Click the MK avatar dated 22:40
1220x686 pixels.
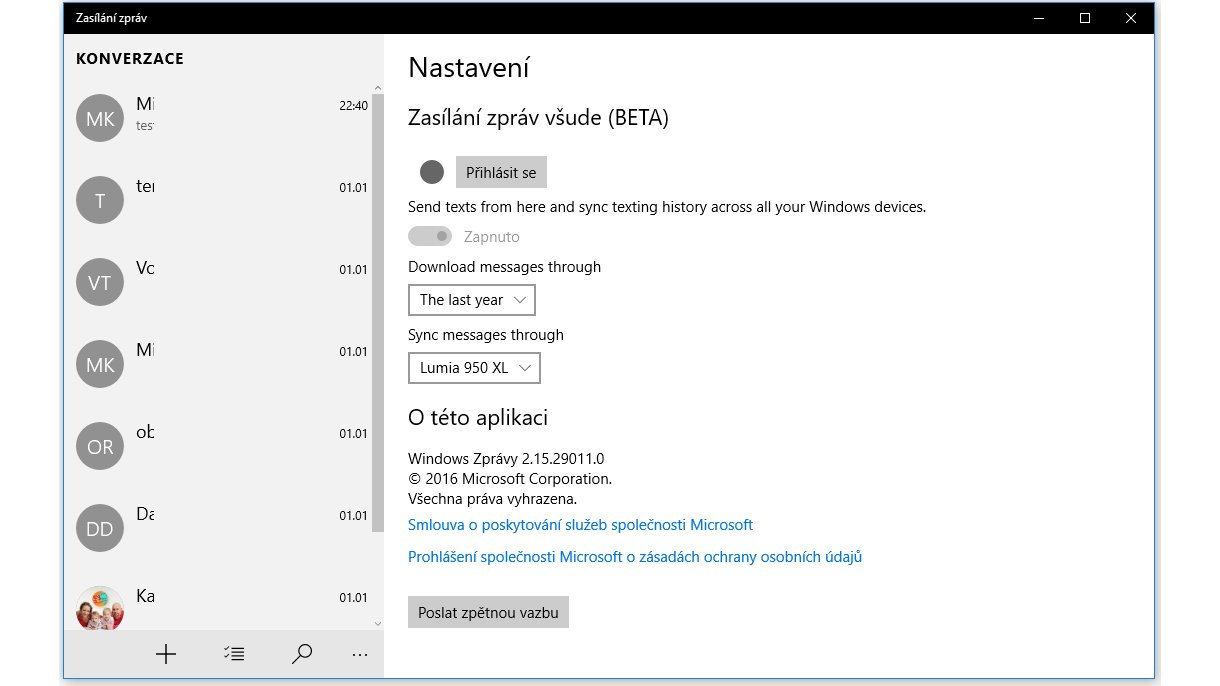(100, 119)
